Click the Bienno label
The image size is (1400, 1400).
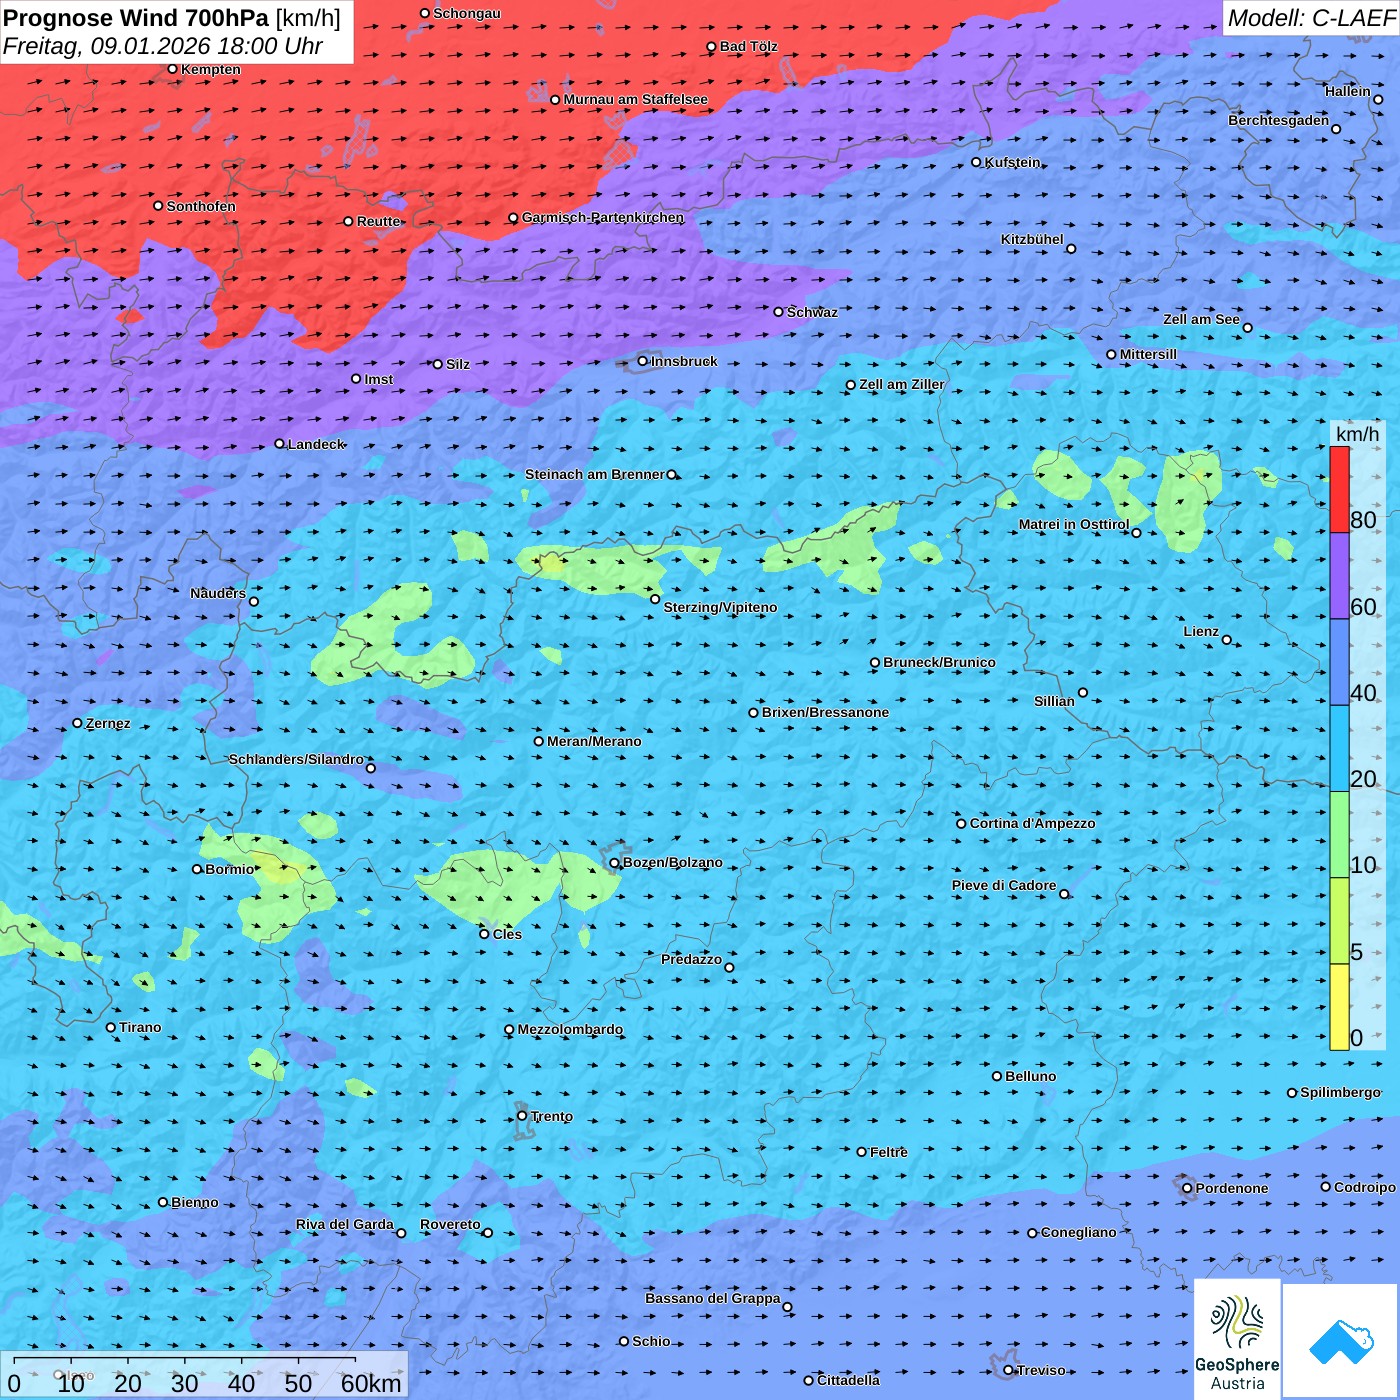point(195,1202)
